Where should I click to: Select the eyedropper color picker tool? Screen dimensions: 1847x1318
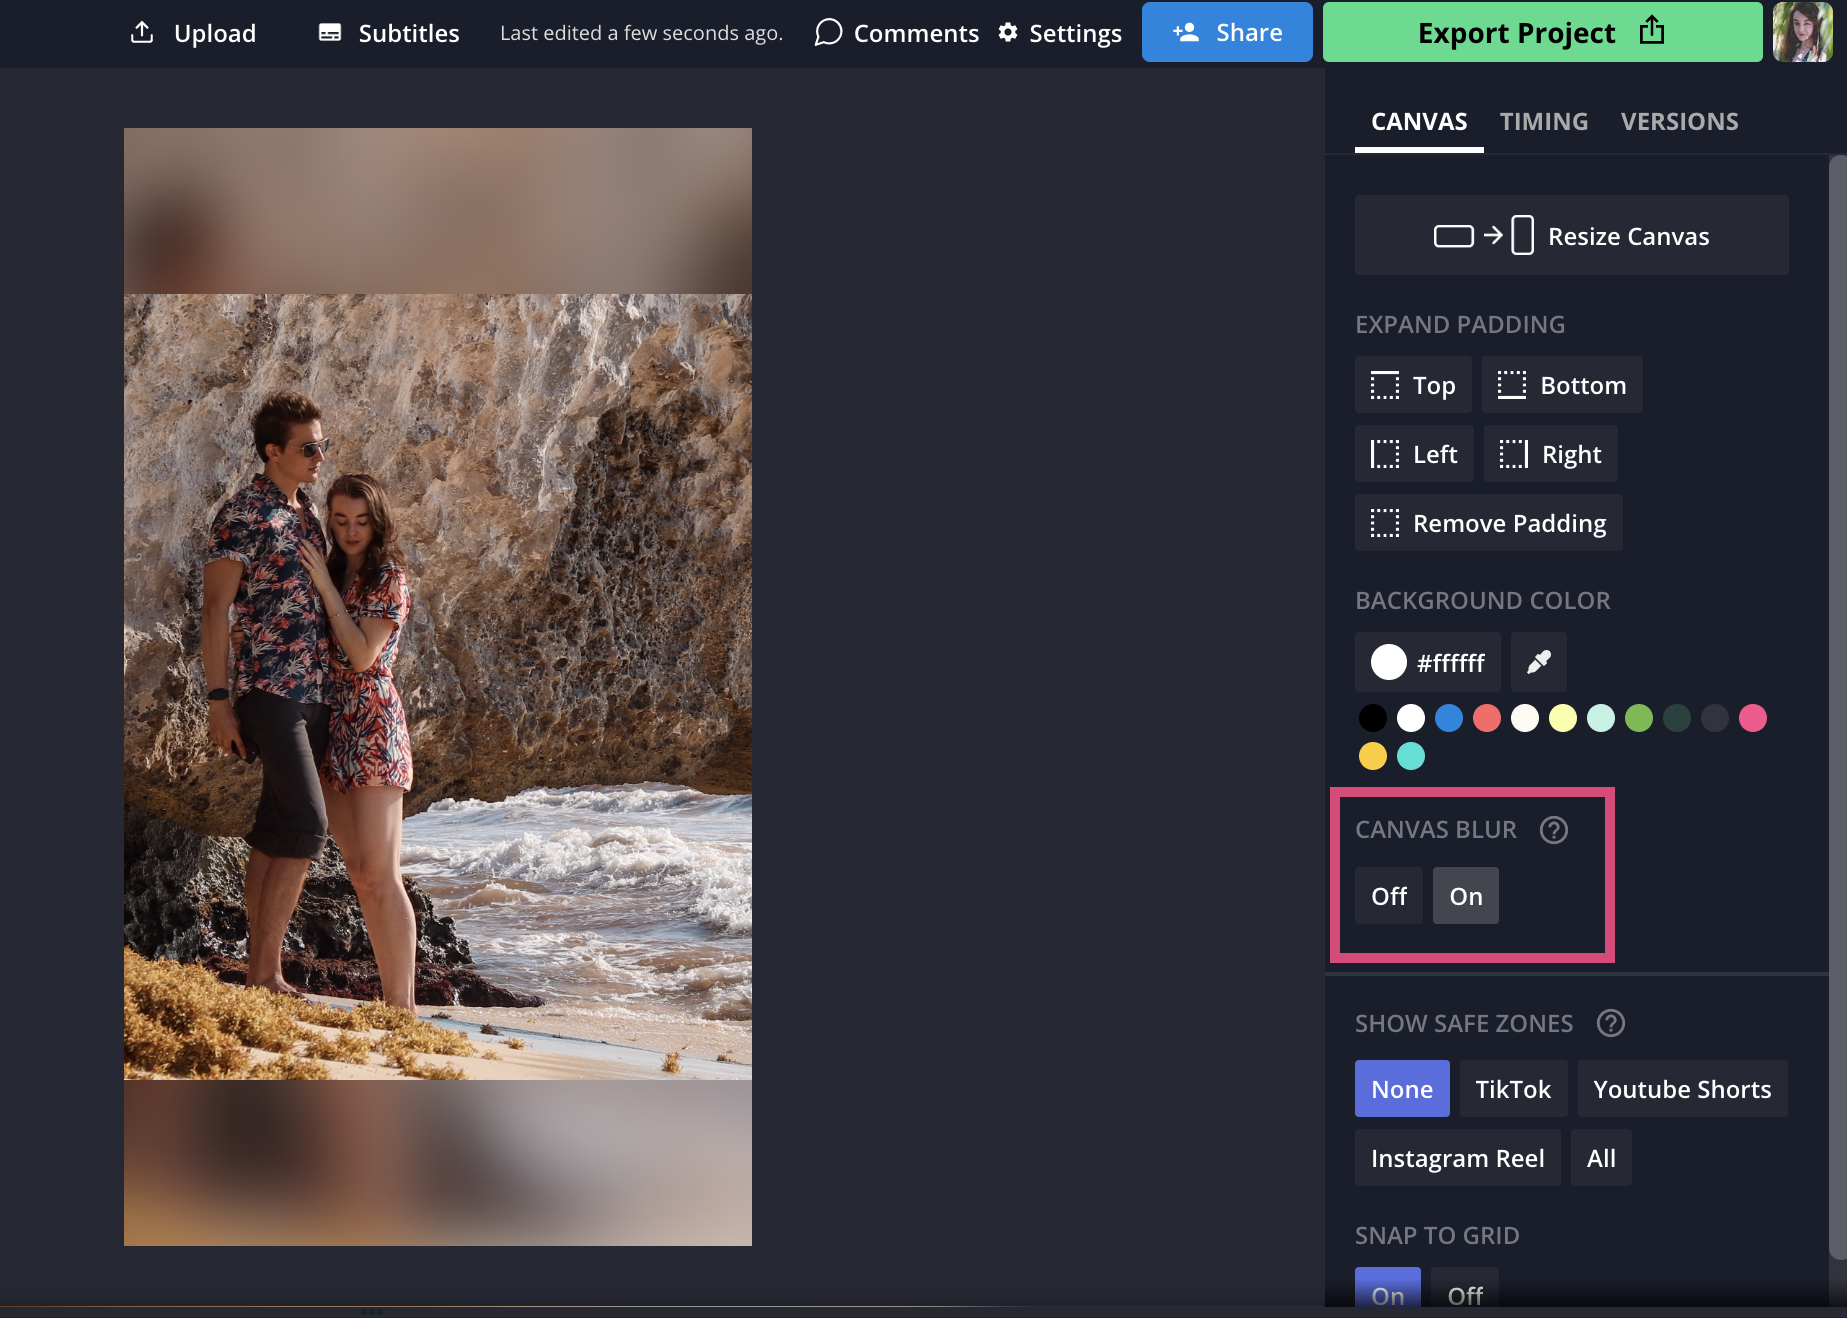point(1538,662)
